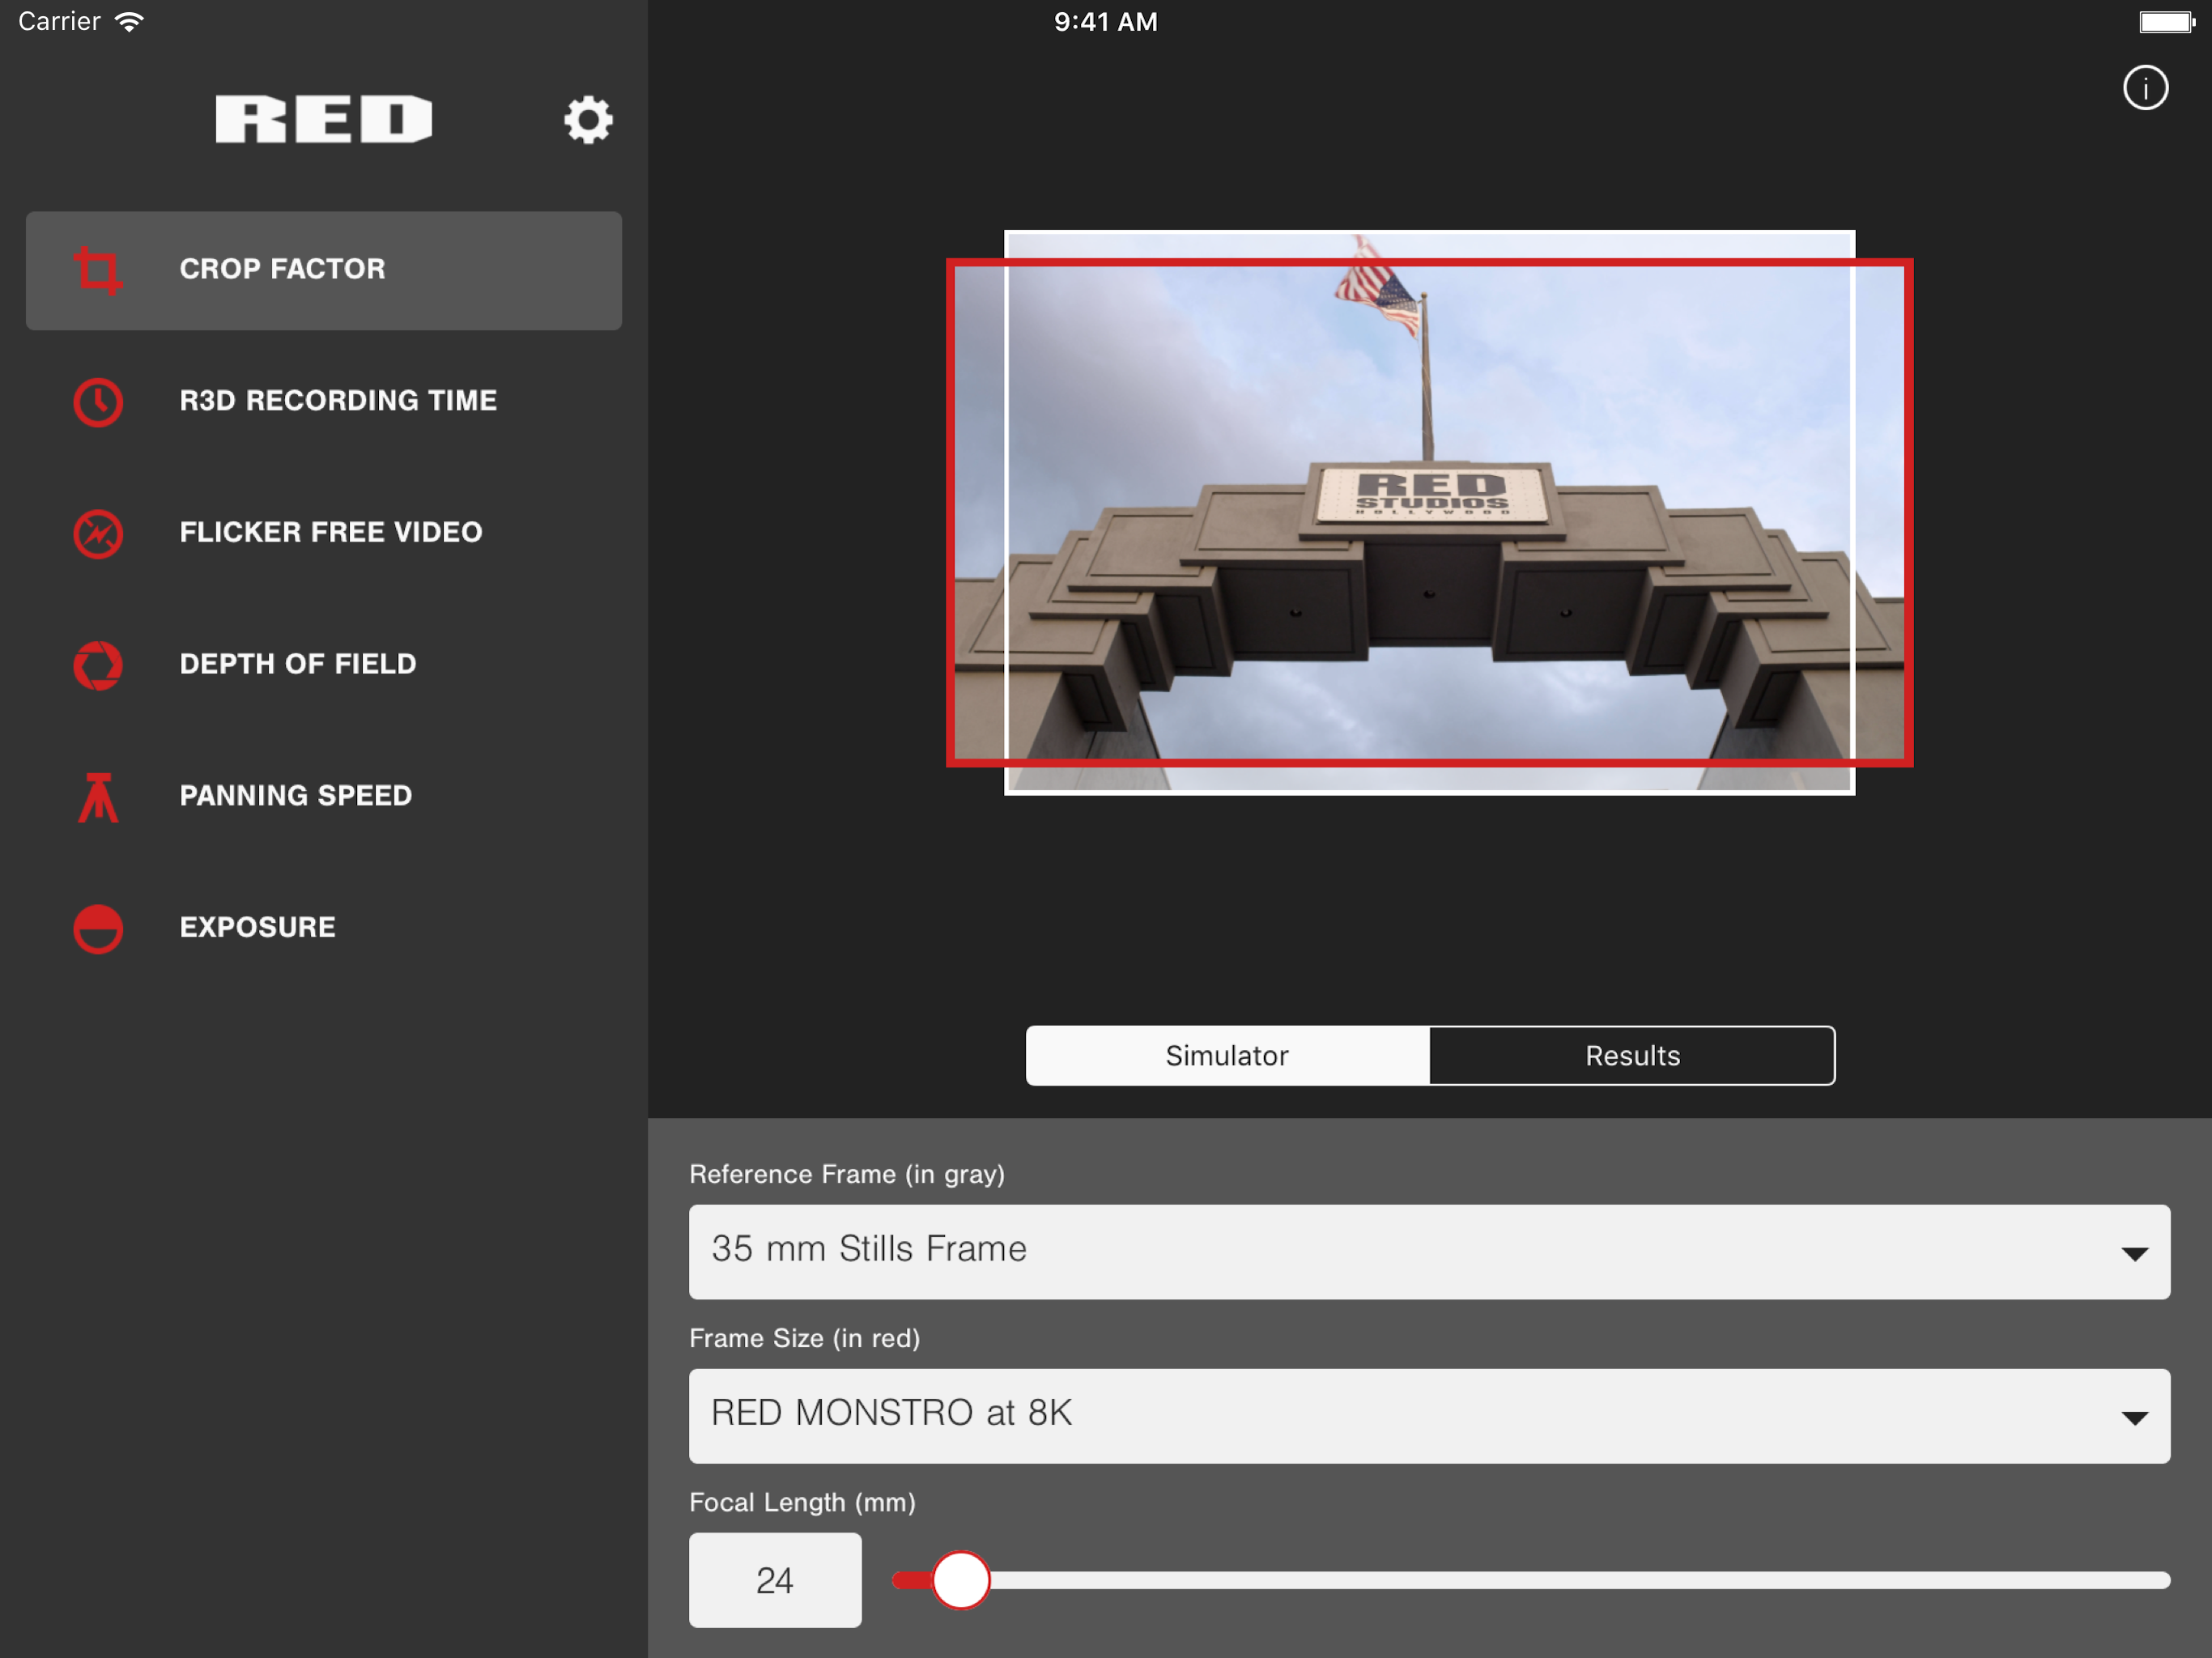Open the R3D Recording Time menu item
This screenshot has height=1658, width=2212.
[338, 401]
